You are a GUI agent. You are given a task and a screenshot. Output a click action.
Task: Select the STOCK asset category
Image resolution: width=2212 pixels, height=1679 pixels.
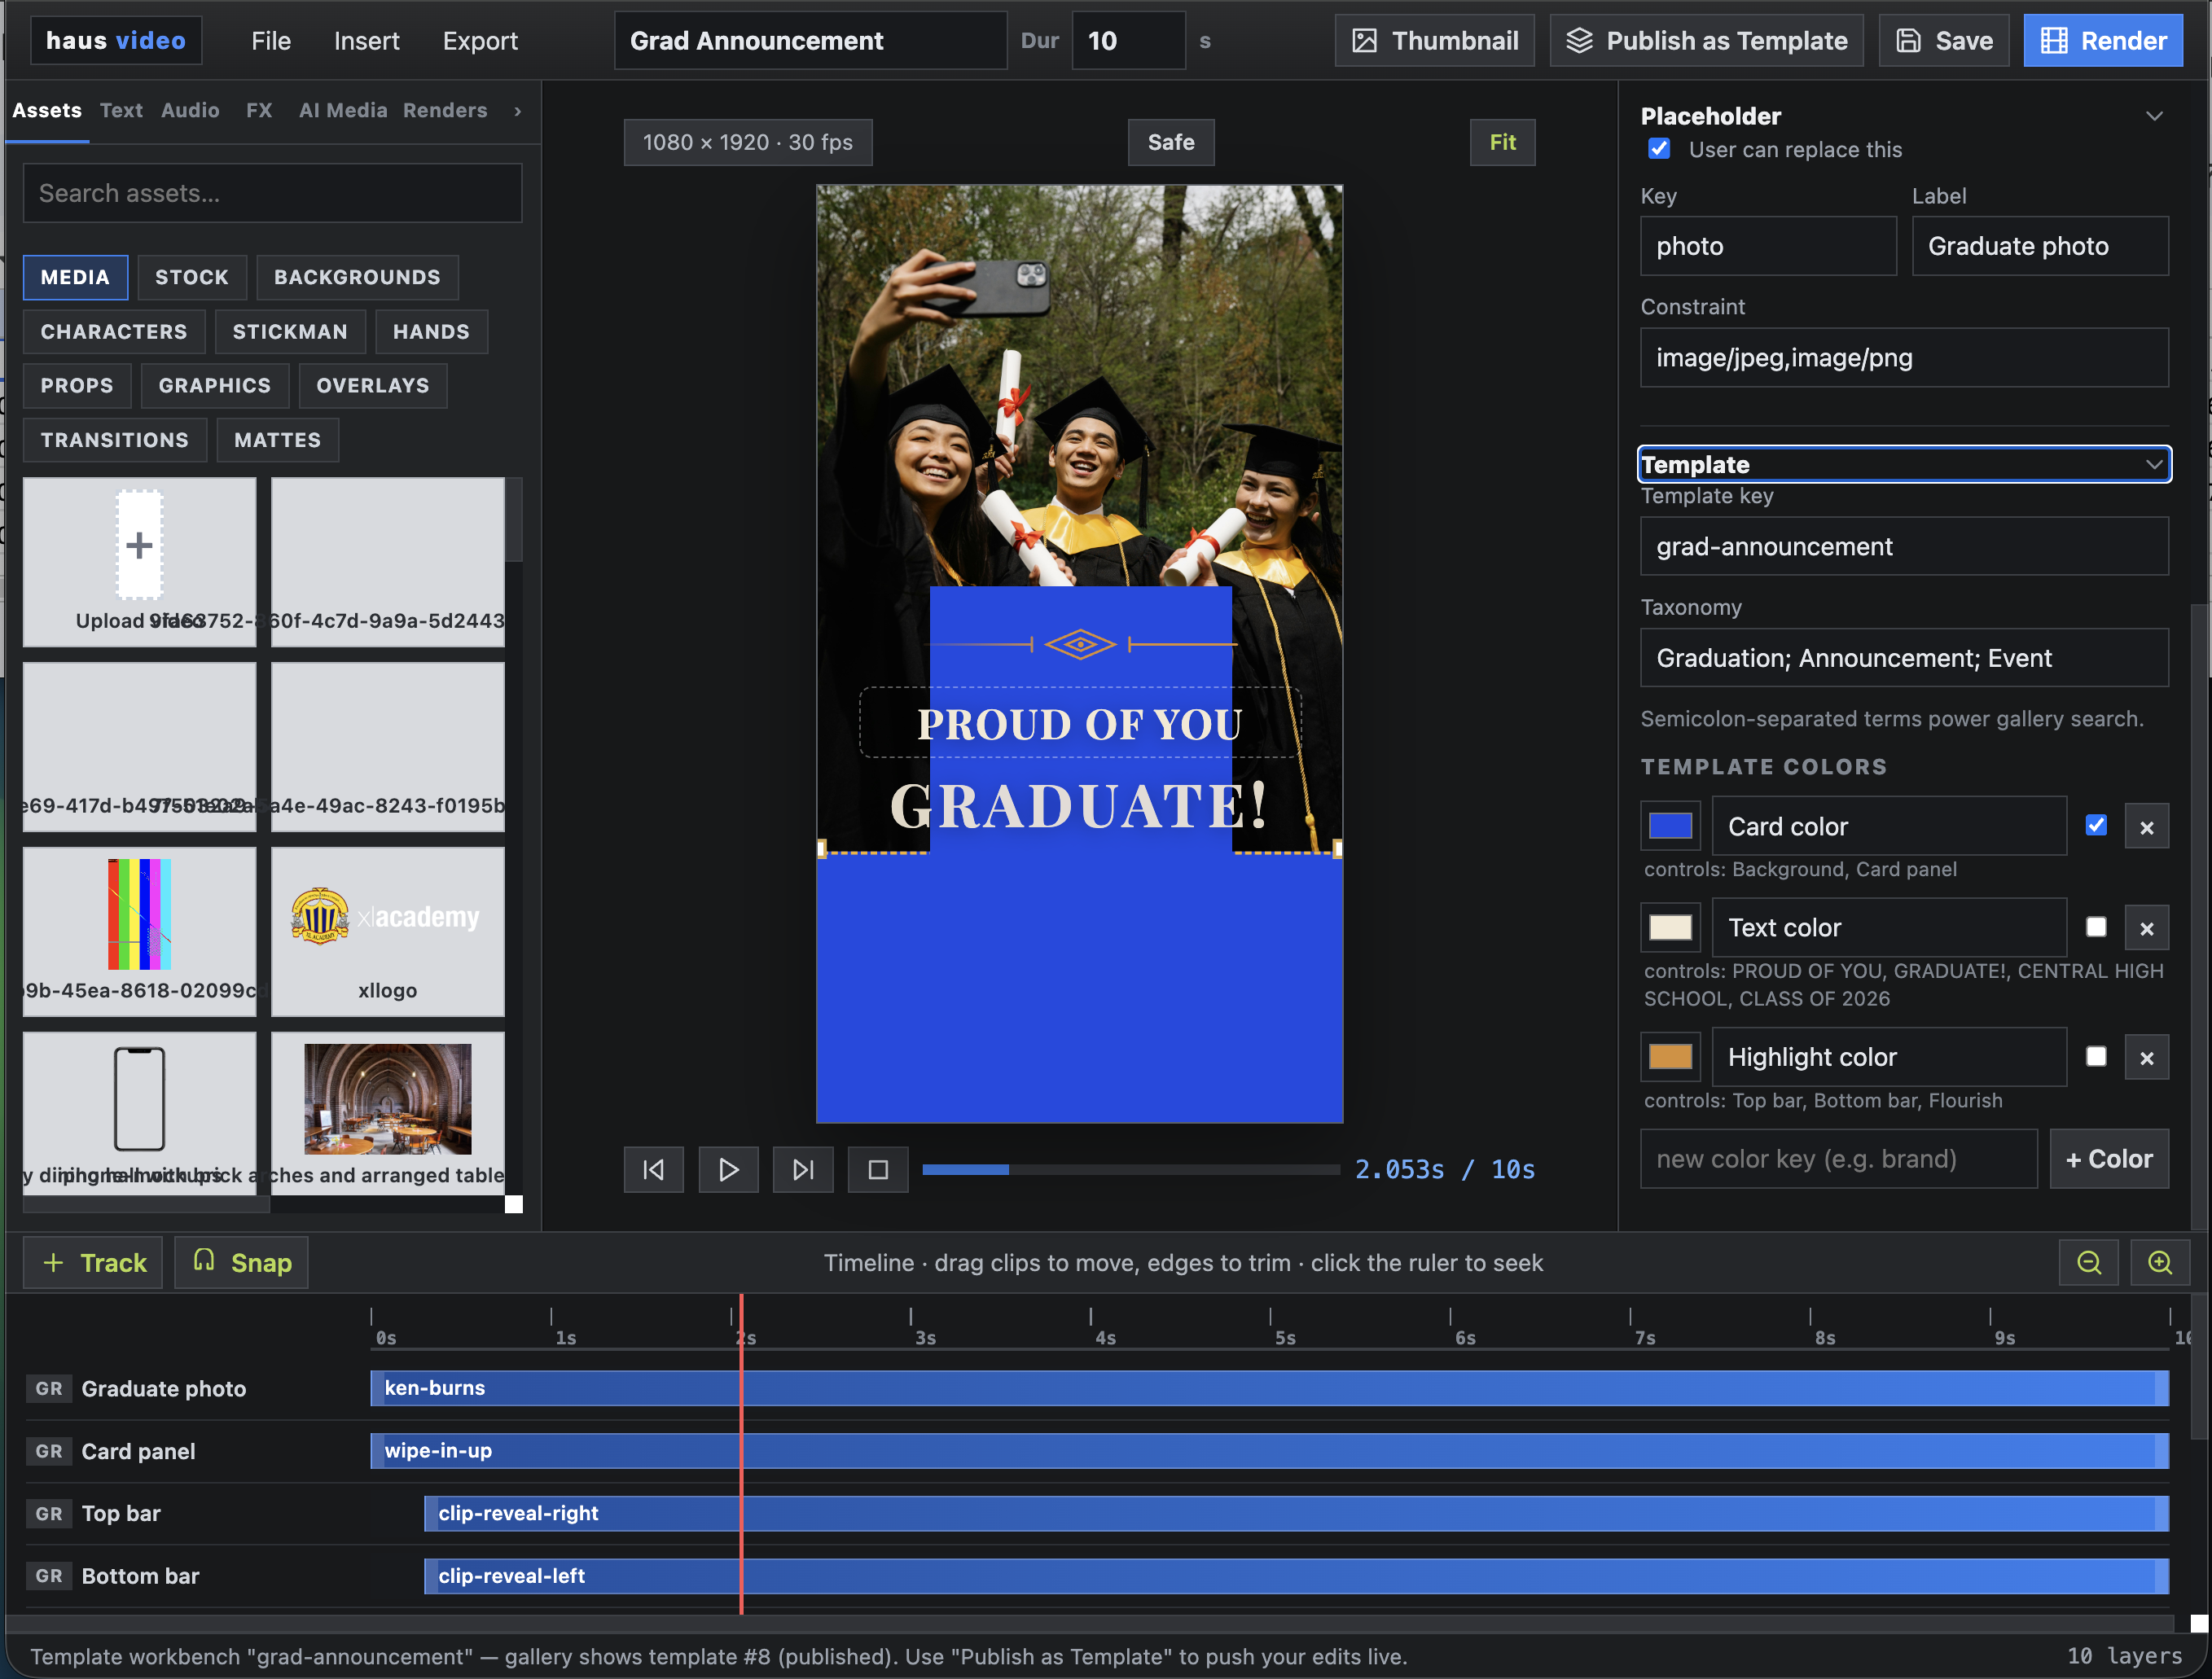coord(192,277)
